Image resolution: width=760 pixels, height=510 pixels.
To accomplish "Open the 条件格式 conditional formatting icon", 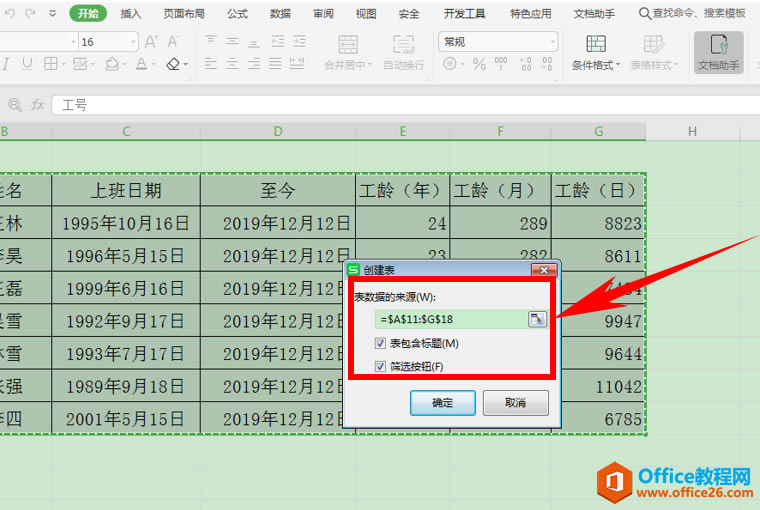I will pos(596,45).
